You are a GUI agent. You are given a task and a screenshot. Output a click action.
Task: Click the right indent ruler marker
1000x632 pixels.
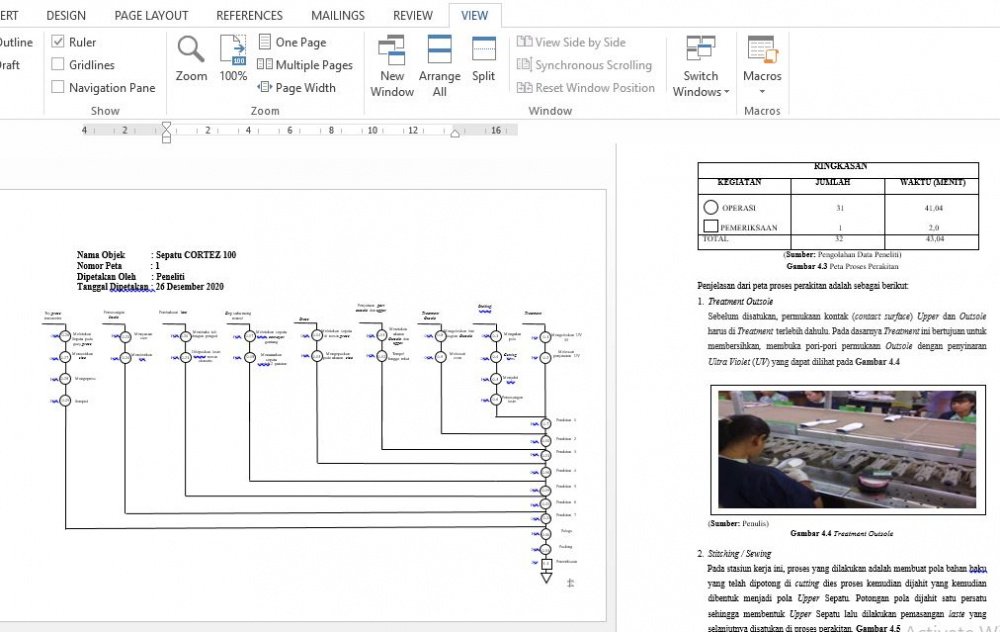[x=455, y=133]
